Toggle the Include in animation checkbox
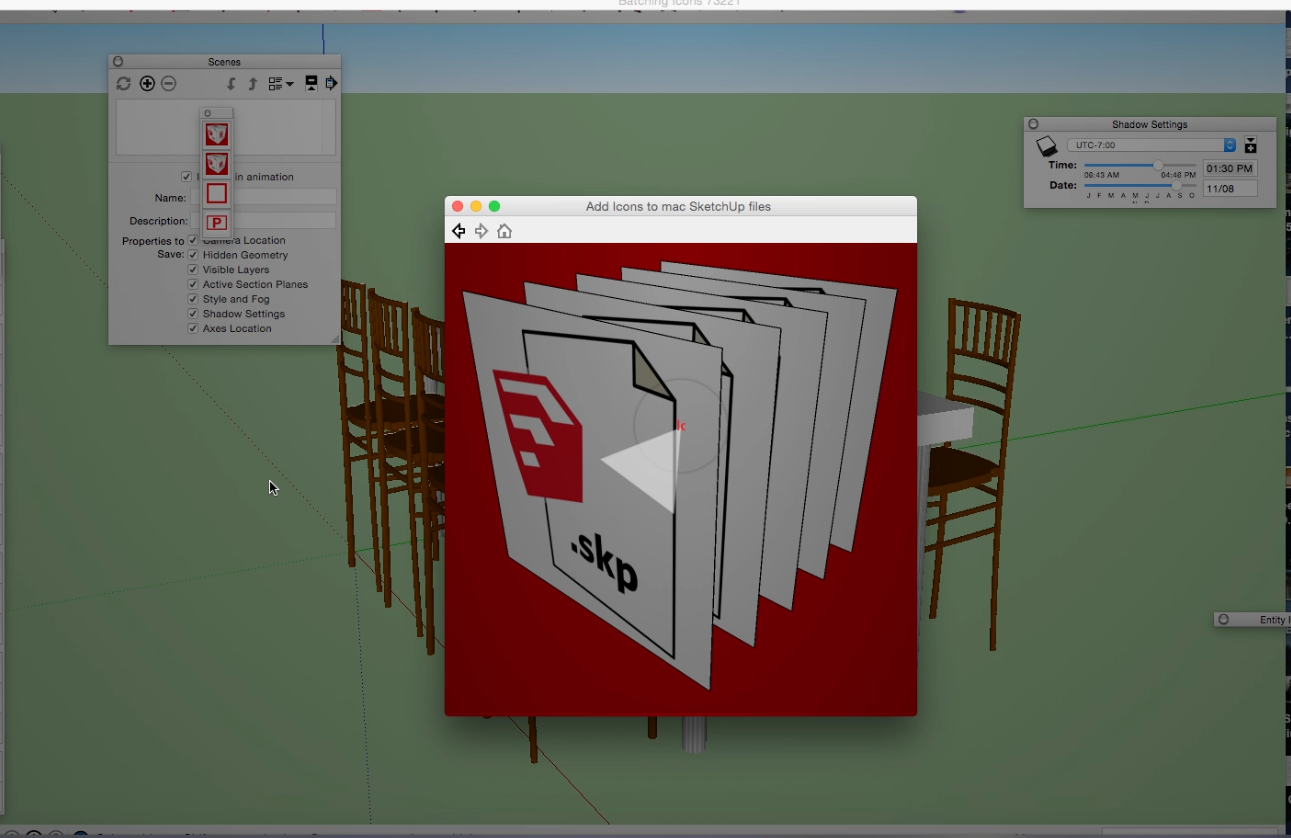Screen dimensions: 1291x838 (x=186, y=177)
